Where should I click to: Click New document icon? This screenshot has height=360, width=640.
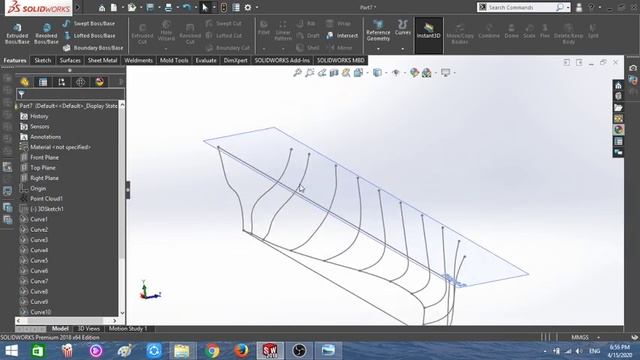point(114,8)
